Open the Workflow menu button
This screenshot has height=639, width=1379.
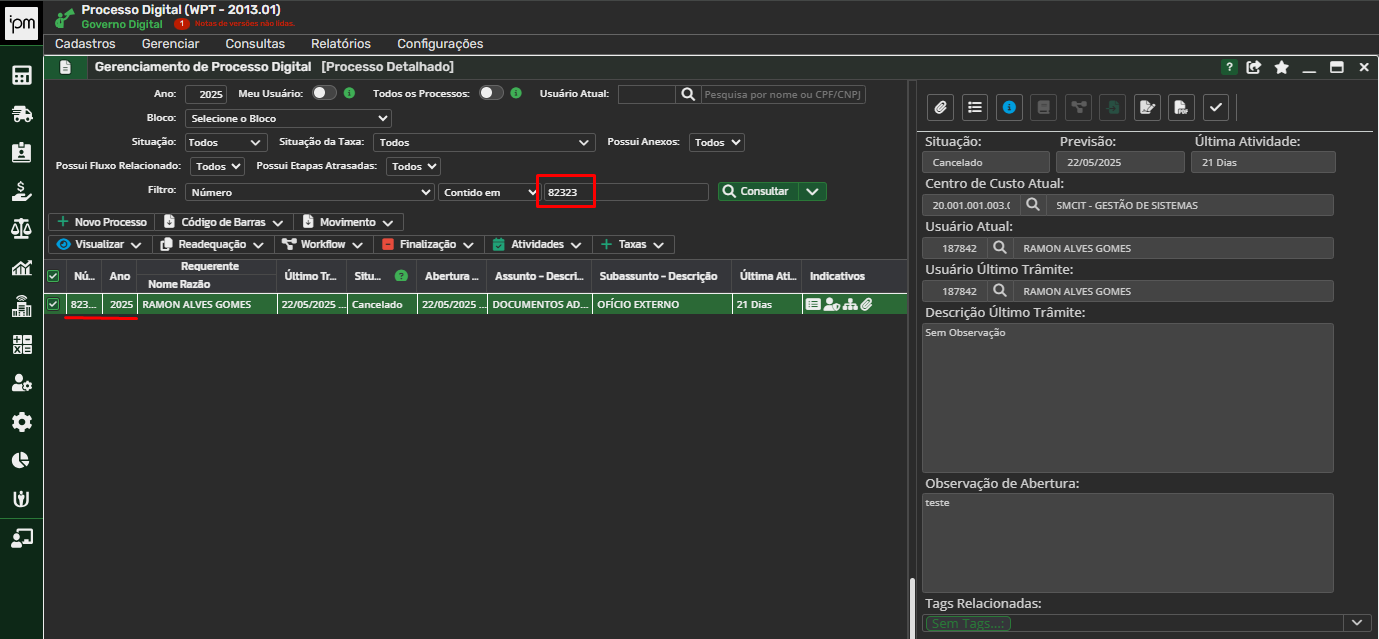(x=323, y=244)
